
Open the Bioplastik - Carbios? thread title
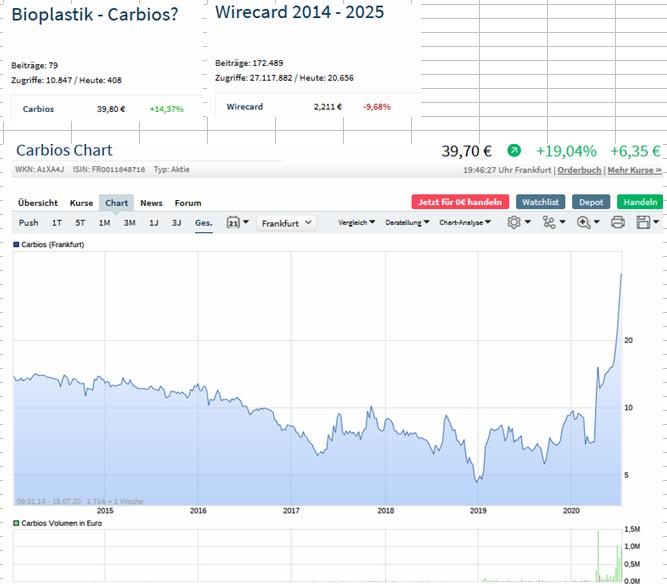(94, 14)
